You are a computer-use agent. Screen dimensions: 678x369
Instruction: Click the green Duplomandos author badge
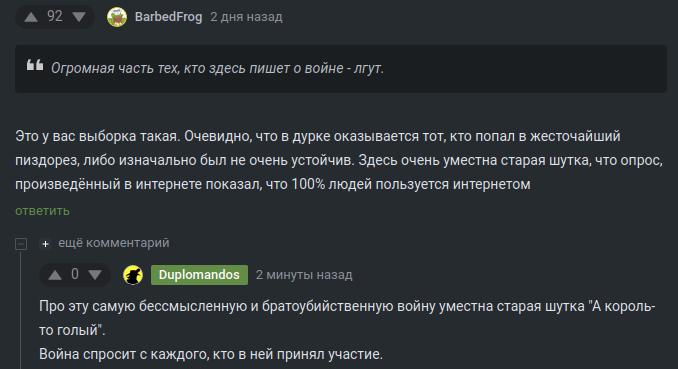(x=199, y=275)
